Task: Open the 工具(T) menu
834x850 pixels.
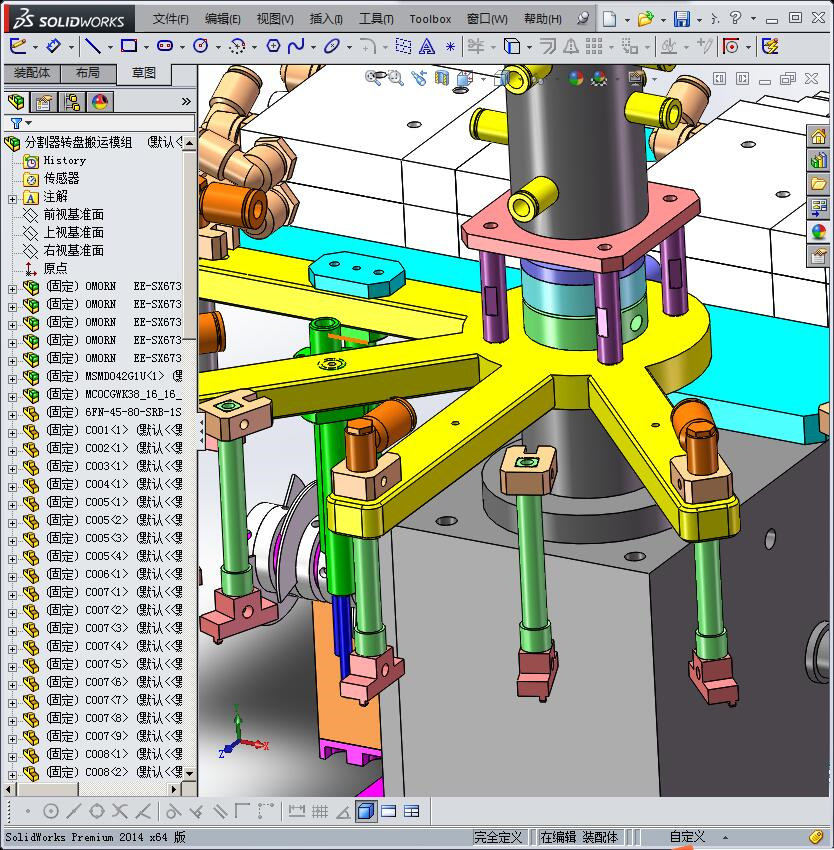Action: coord(376,19)
